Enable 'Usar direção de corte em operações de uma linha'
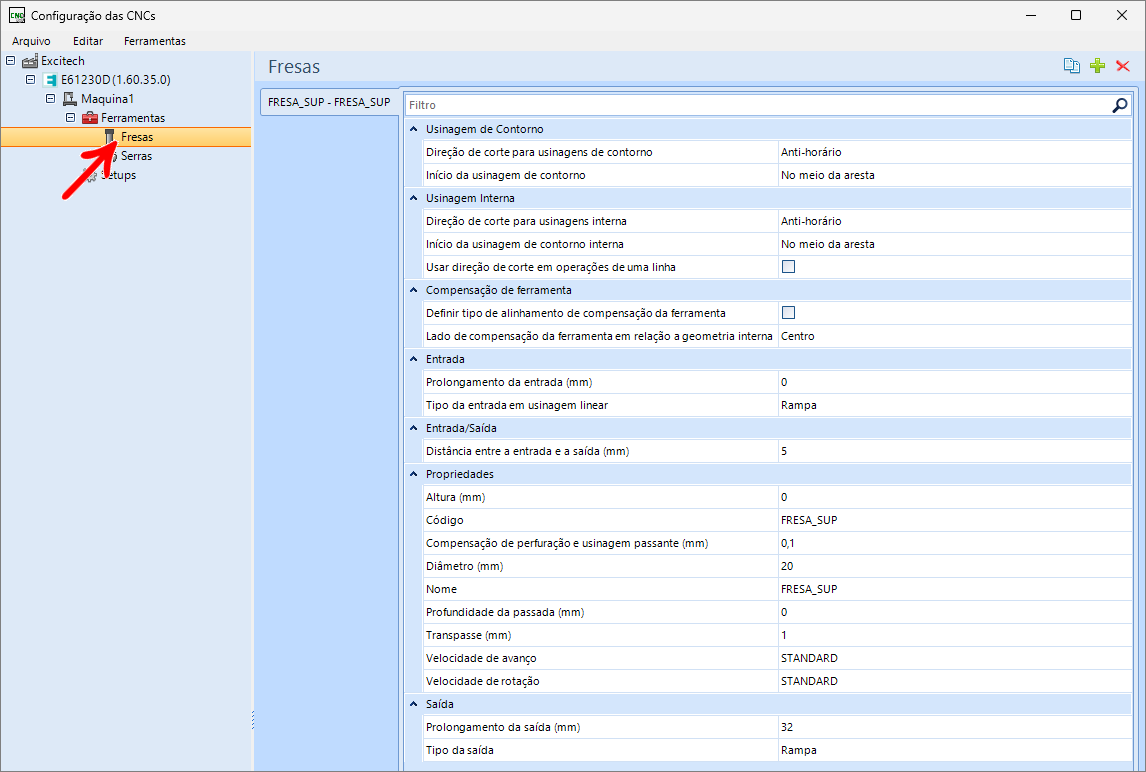This screenshot has height=772, width=1146. 788,267
